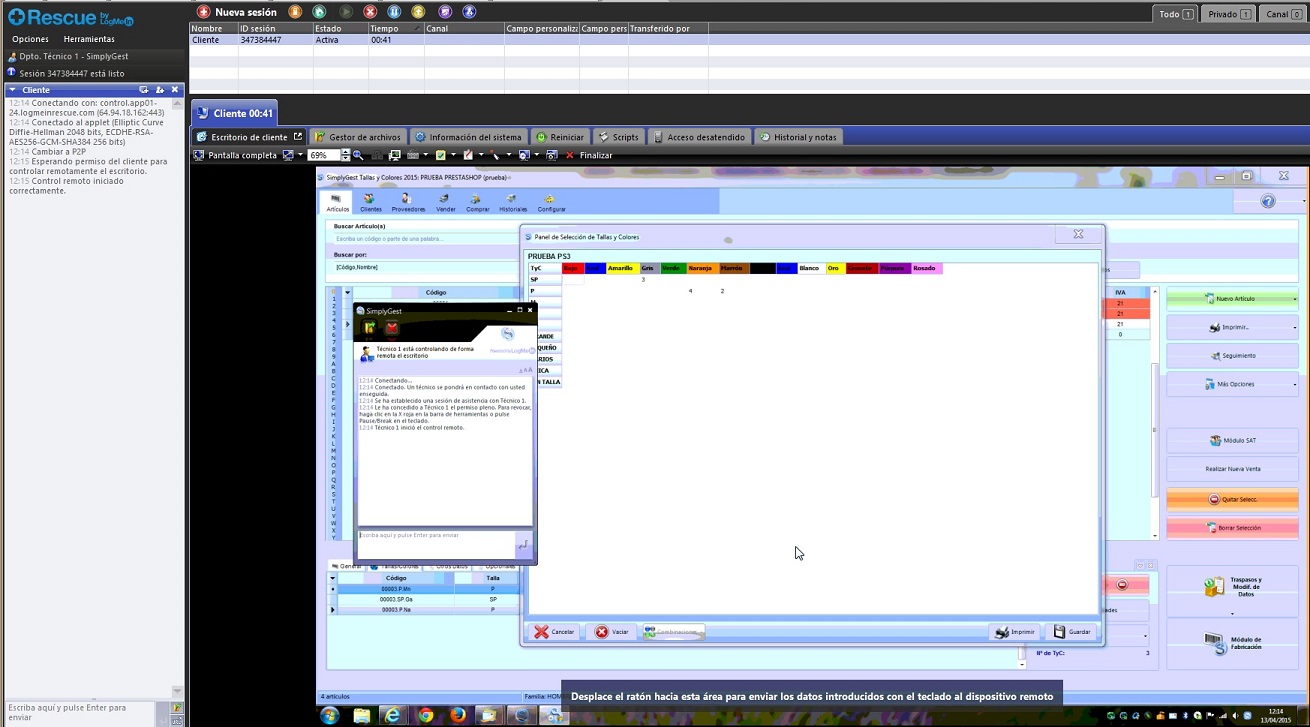The height and width of the screenshot is (727, 1310).
Task: Expand the whiteboard pen dropdown arrow
Action: (x=481, y=155)
